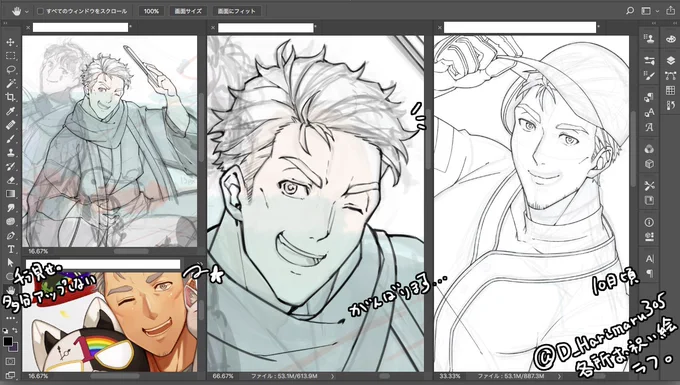Open the Character panel icon

click(x=649, y=259)
